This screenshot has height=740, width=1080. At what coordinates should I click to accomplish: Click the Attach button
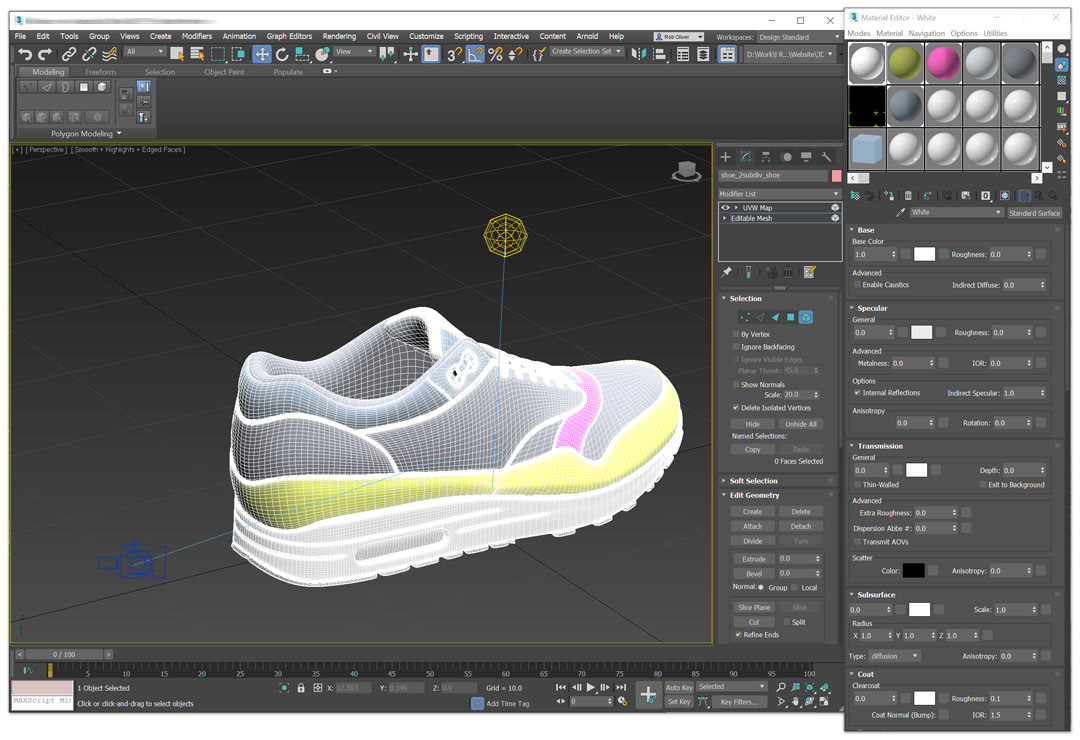(752, 526)
